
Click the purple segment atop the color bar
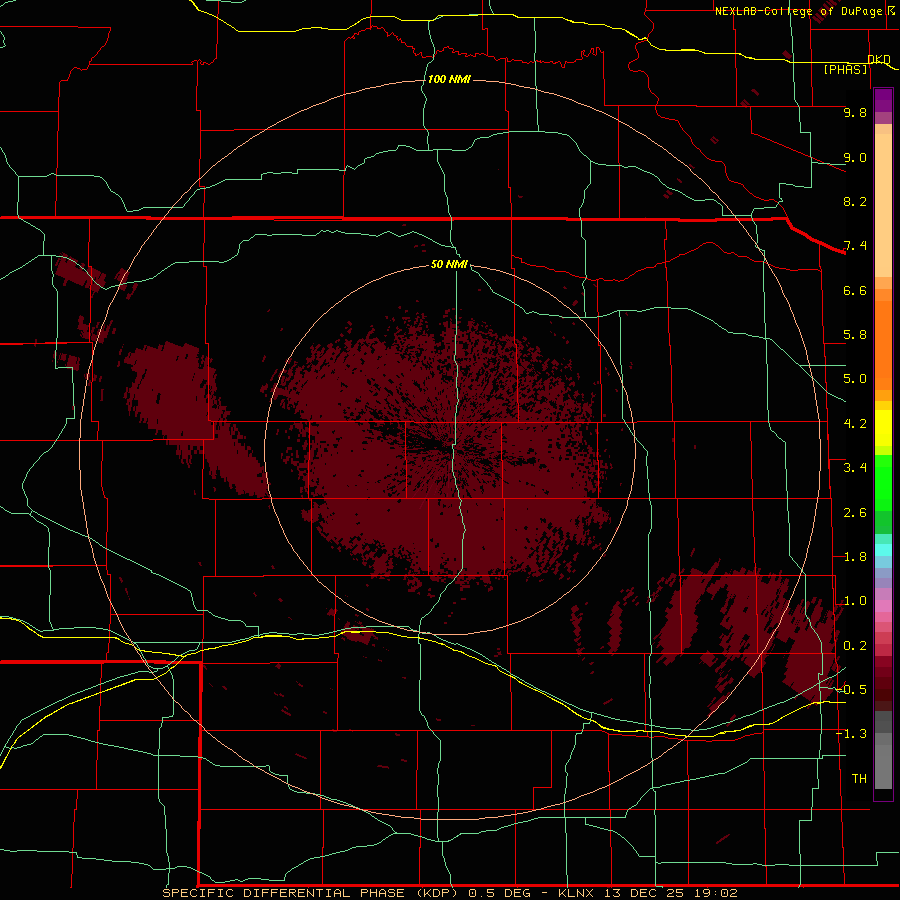coord(883,100)
